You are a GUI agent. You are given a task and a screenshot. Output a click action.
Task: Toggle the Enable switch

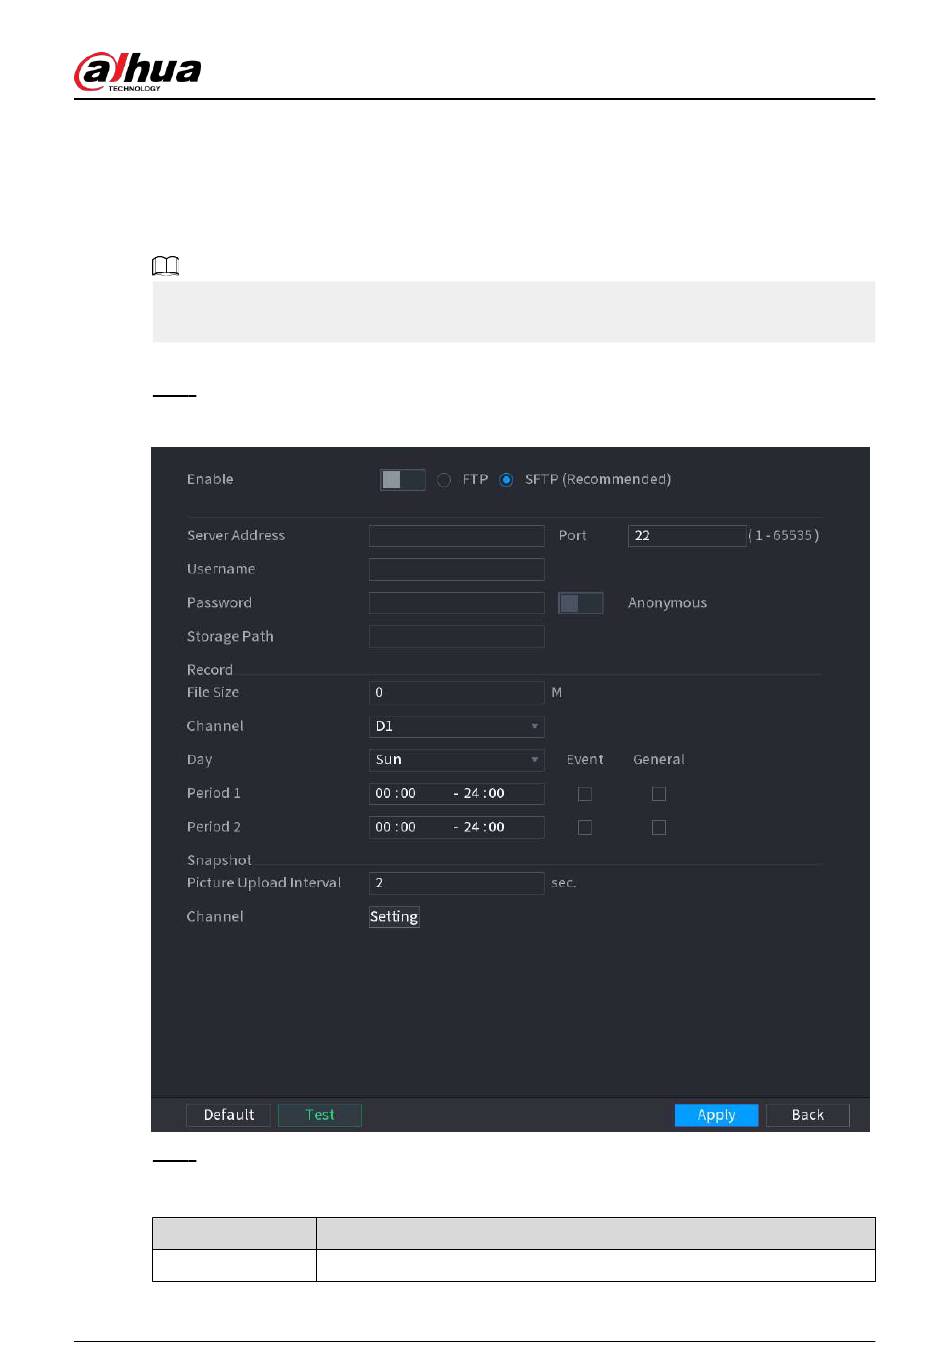(x=402, y=479)
